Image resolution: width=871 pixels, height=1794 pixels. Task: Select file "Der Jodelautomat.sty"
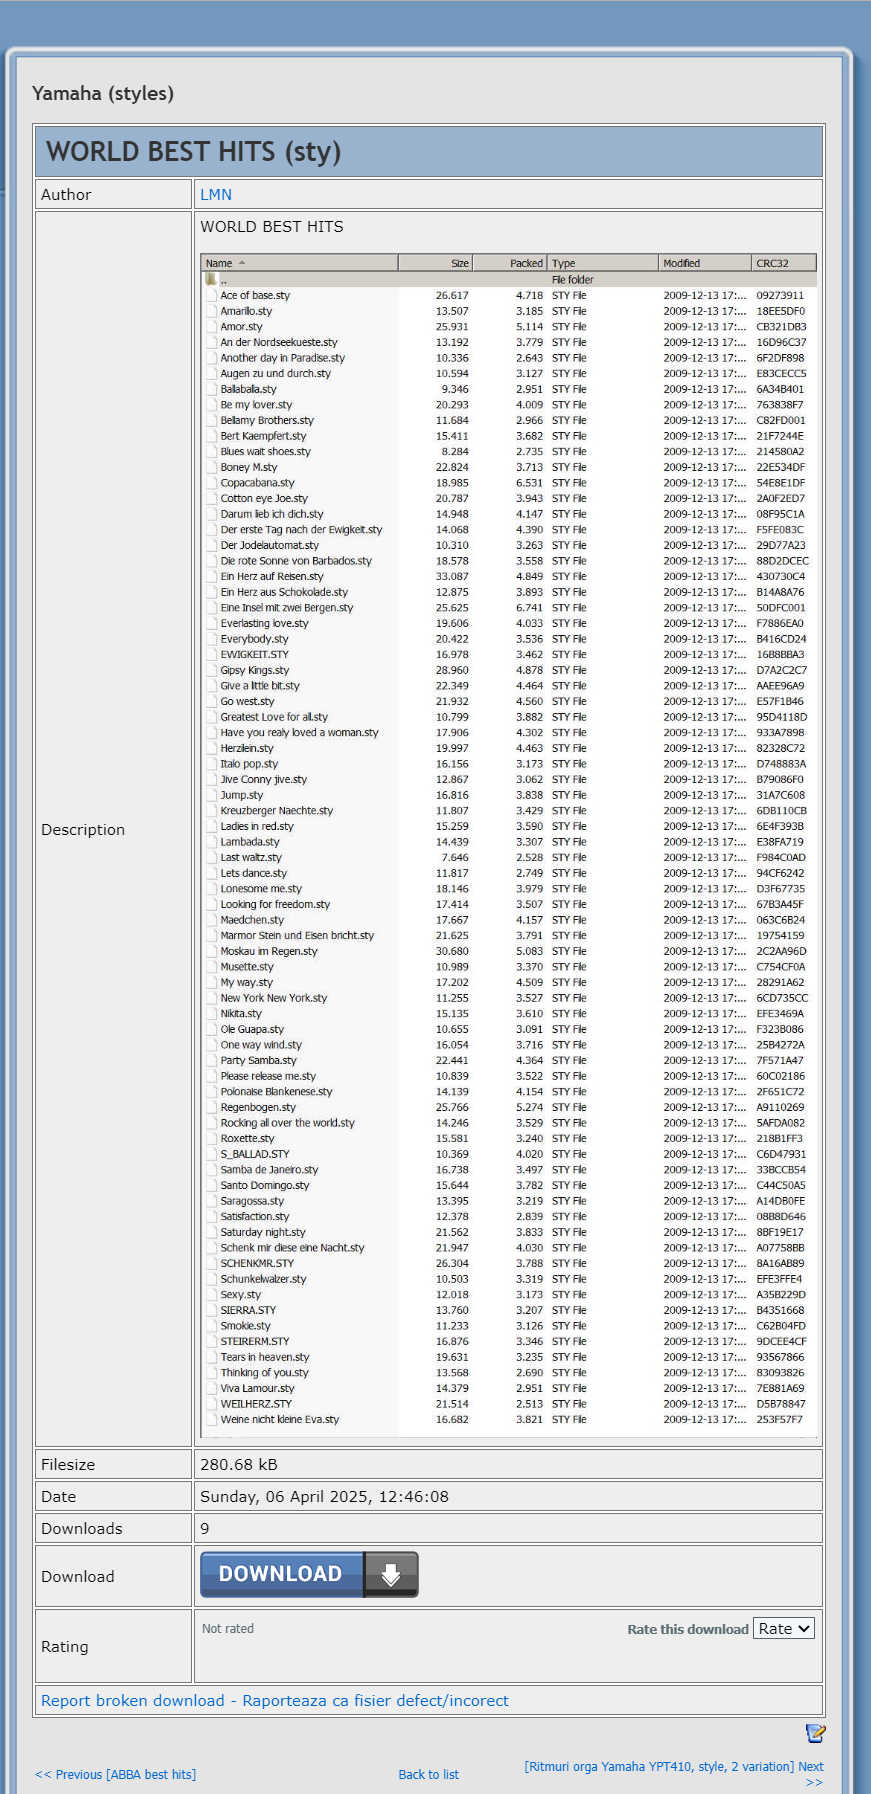click(x=270, y=545)
